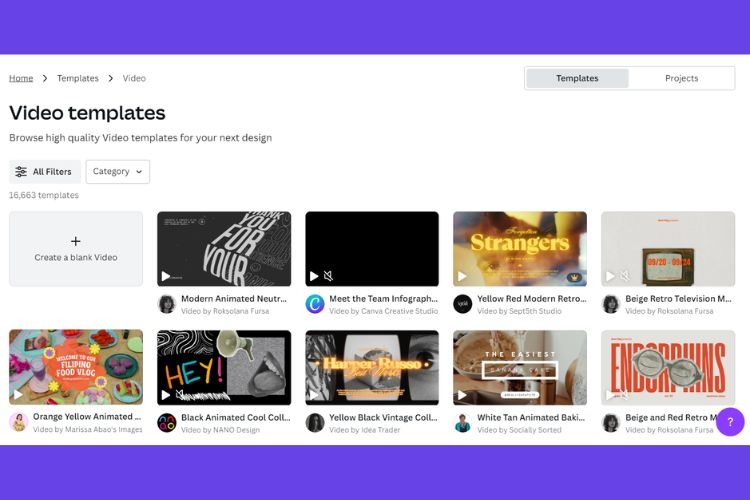Play the Yellow Black Vintage Collage video
Viewport: 750px width, 500px height.
(314, 395)
